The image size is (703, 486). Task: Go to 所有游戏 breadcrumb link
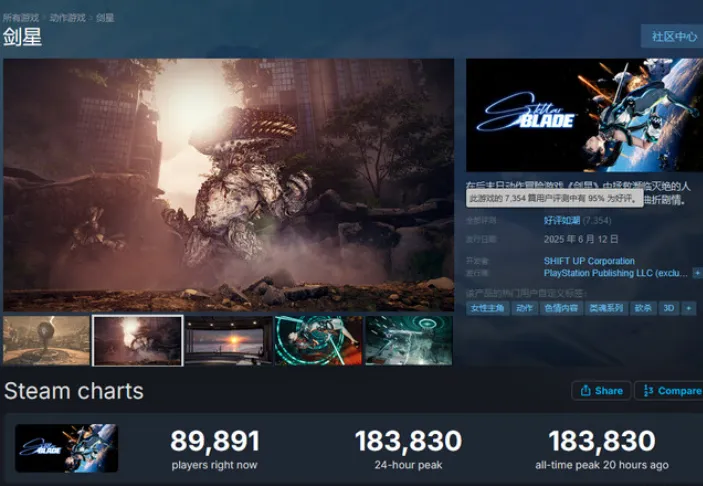point(21,18)
